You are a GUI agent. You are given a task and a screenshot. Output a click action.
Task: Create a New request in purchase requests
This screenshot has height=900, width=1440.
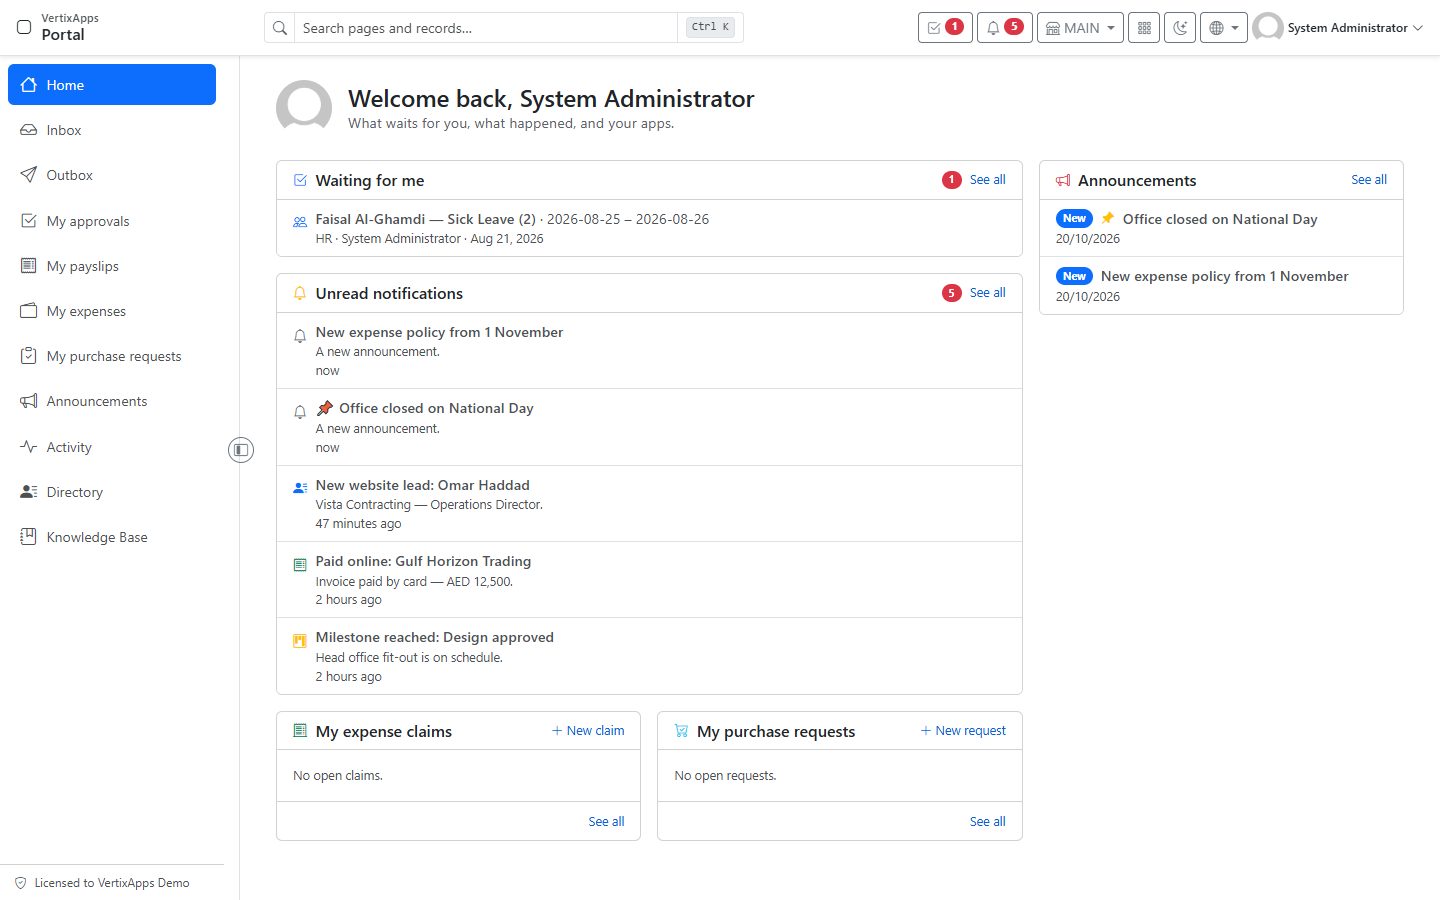click(963, 731)
